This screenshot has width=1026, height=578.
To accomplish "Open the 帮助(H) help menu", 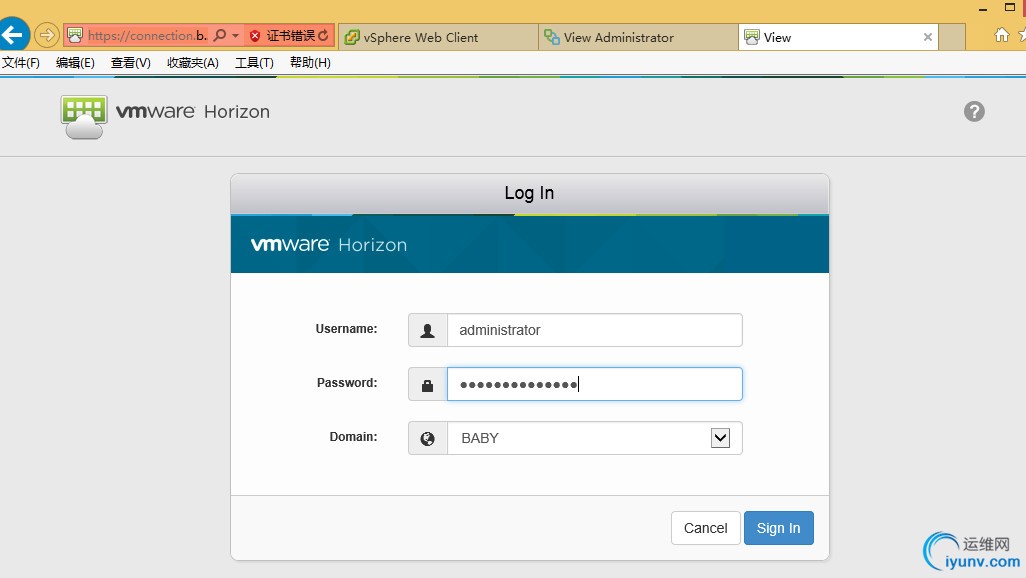I will [310, 63].
